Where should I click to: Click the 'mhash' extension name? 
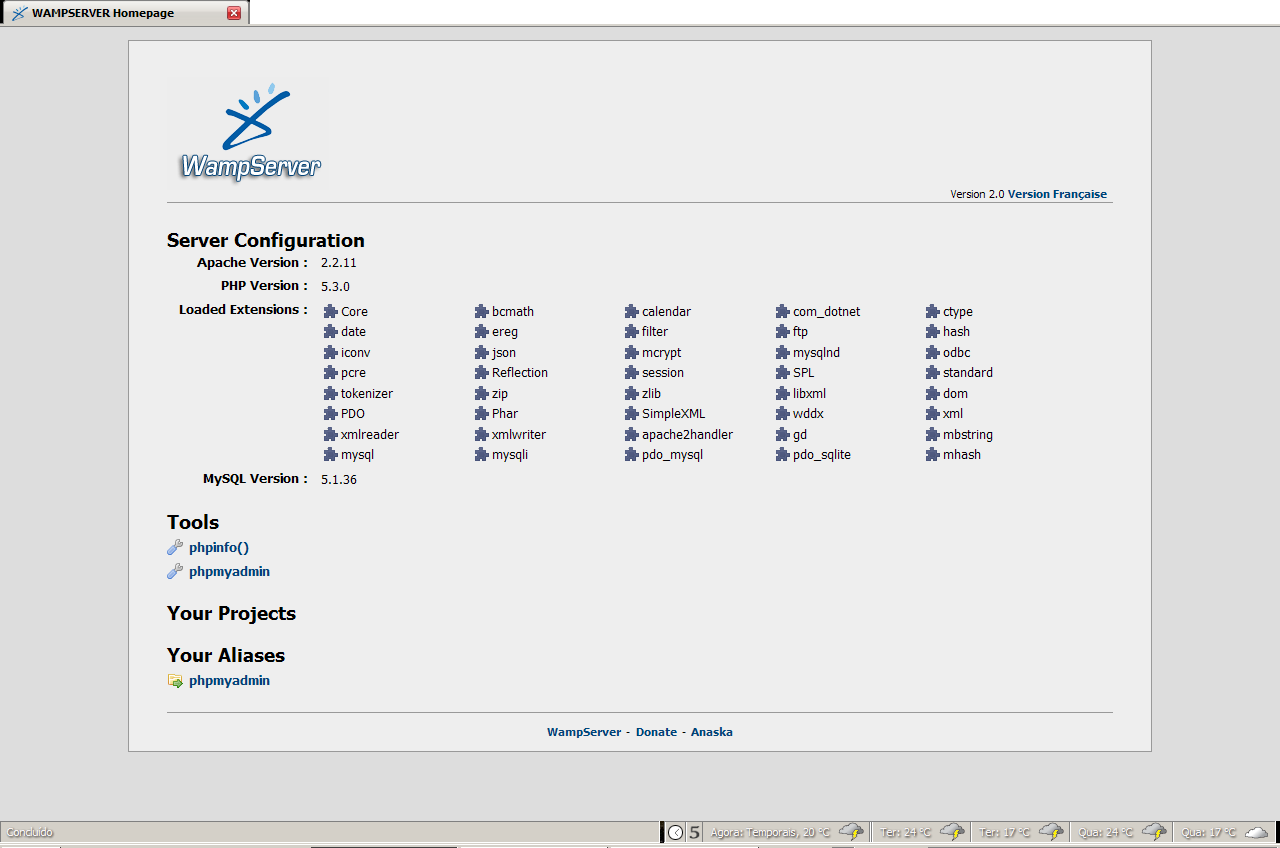point(962,454)
